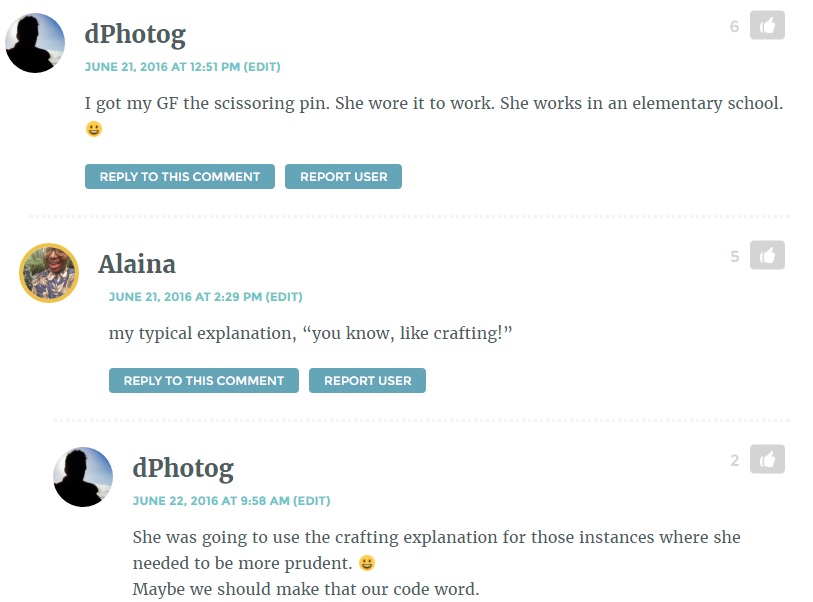This screenshot has width=813, height=602.
Task: Click dPhotog's name on the code word reply
Action: point(183,469)
